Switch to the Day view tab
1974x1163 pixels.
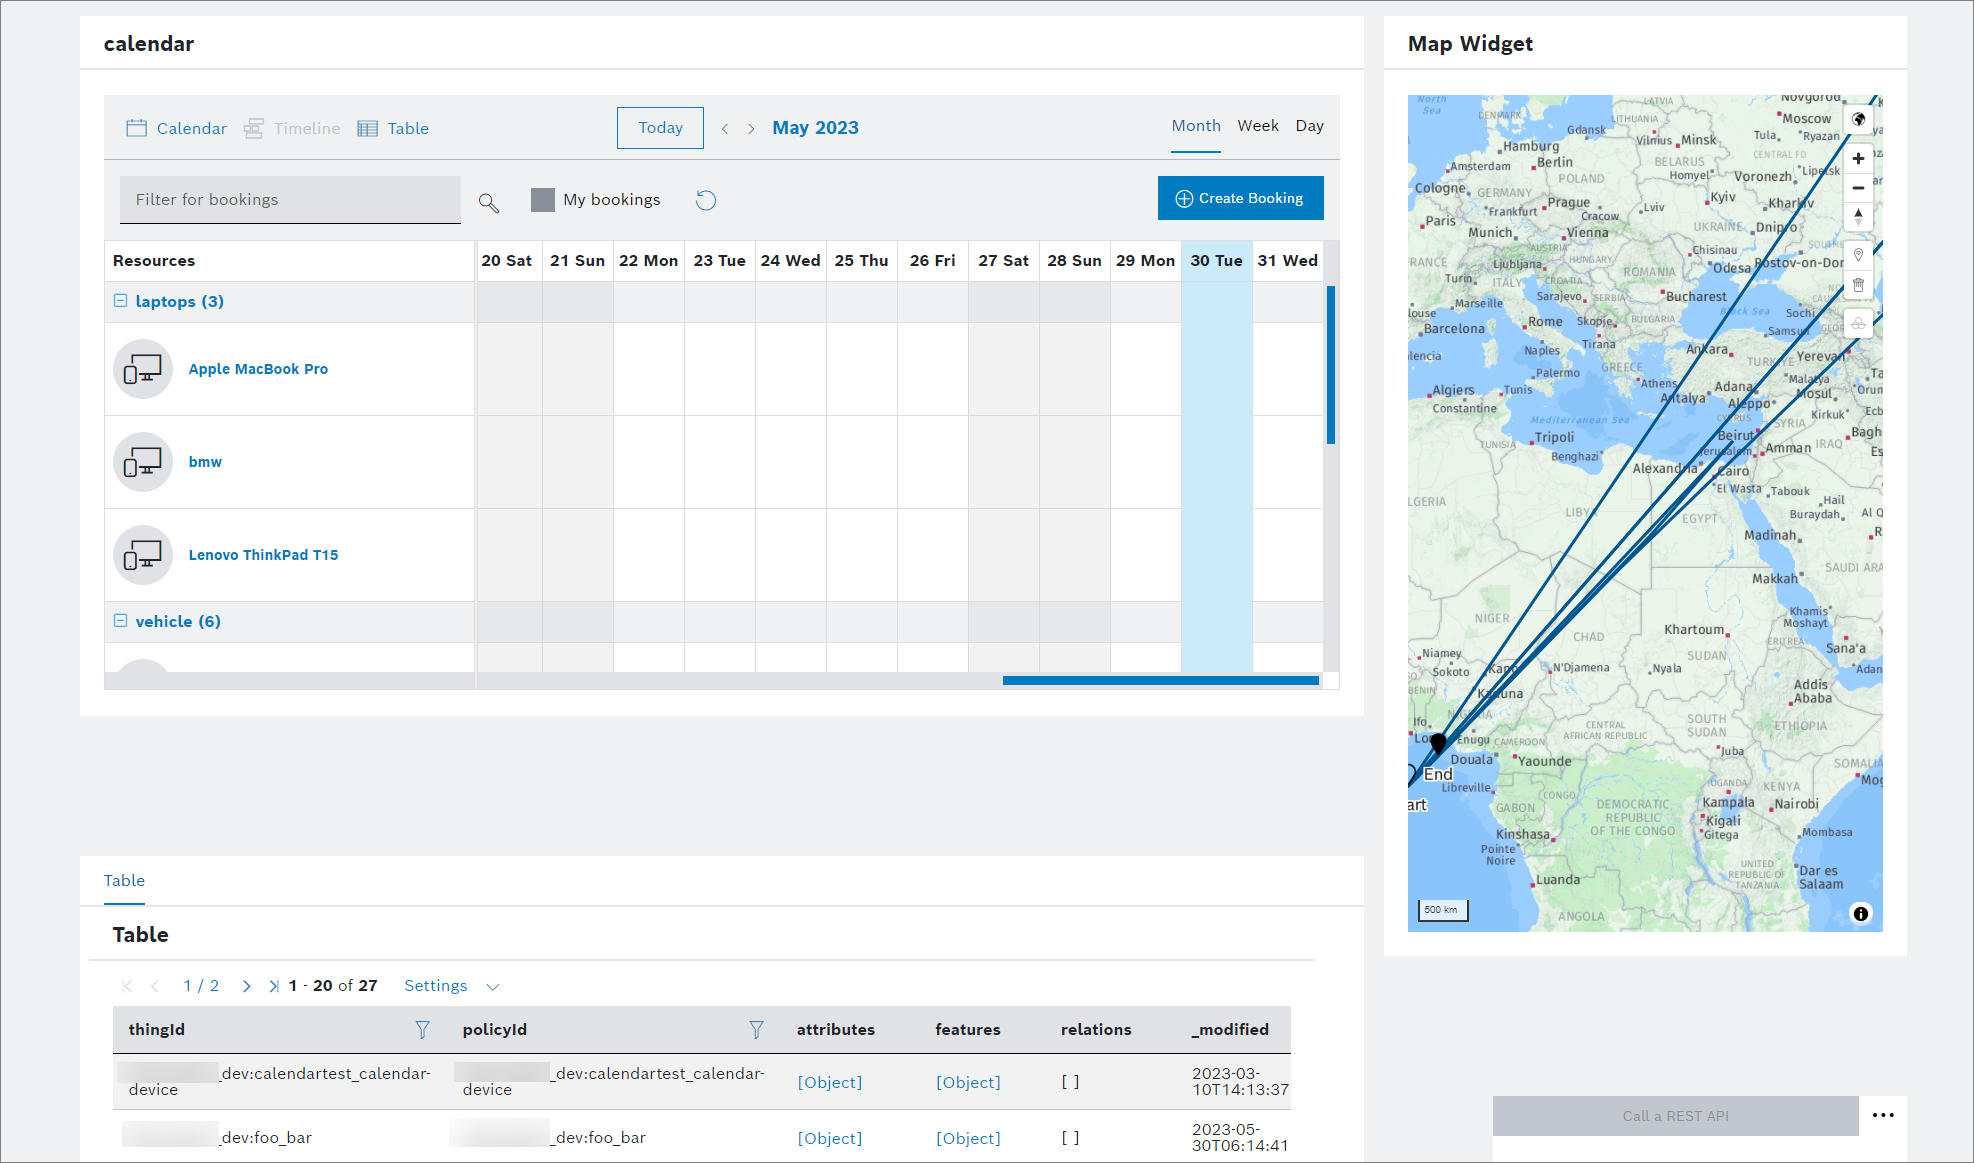click(1308, 126)
